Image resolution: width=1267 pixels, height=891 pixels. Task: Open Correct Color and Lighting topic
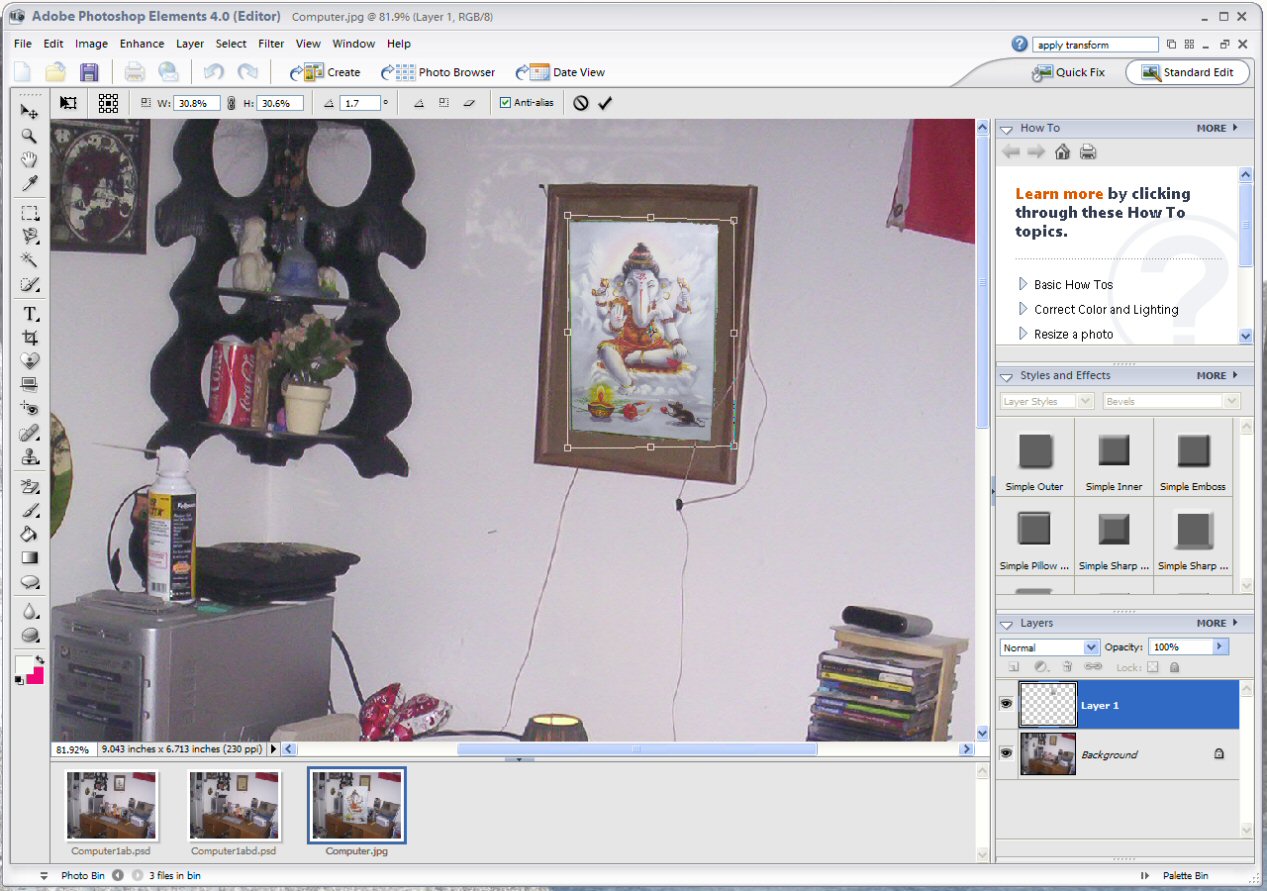pos(1106,310)
